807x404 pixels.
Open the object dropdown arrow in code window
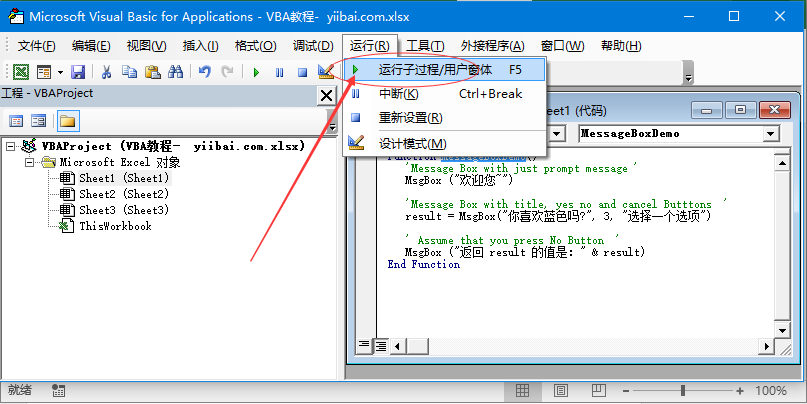click(557, 134)
